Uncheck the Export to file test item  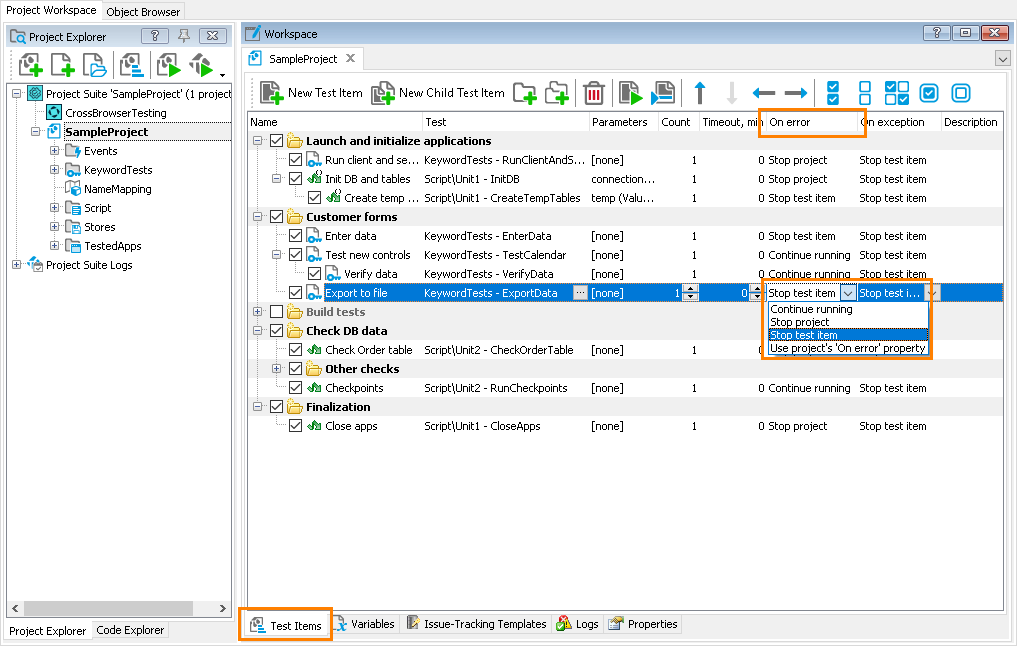click(x=296, y=293)
